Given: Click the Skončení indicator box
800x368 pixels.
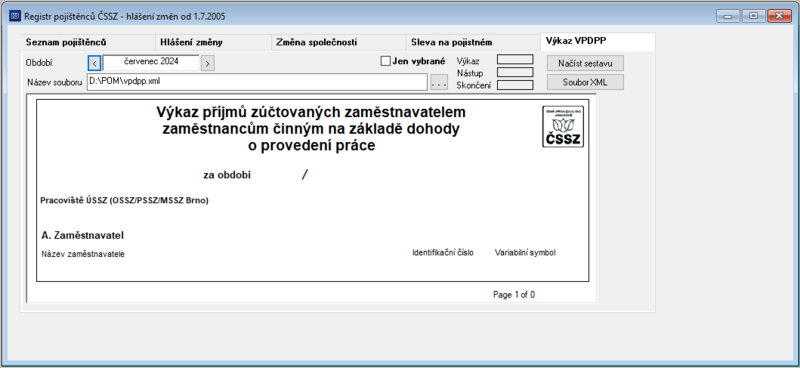Looking at the screenshot, I should (515, 85).
